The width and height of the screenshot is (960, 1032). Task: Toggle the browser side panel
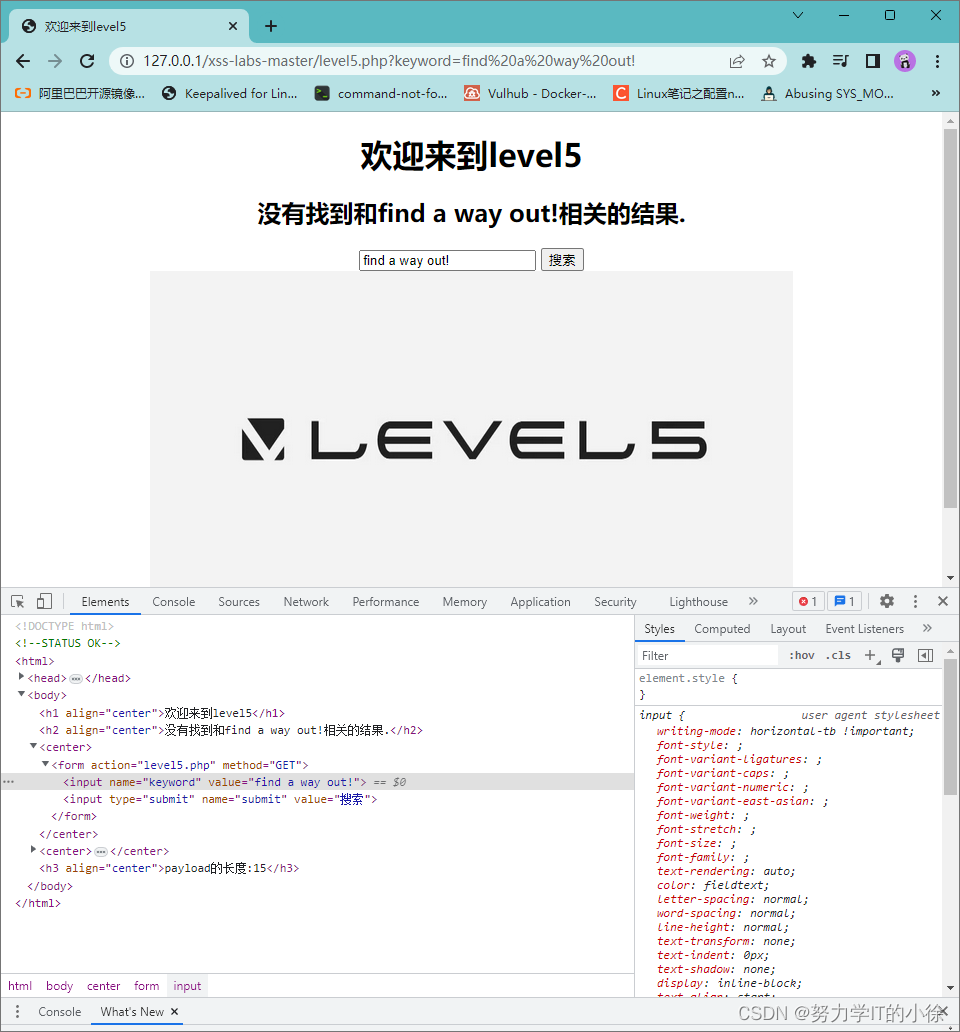pyautogui.click(x=872, y=61)
